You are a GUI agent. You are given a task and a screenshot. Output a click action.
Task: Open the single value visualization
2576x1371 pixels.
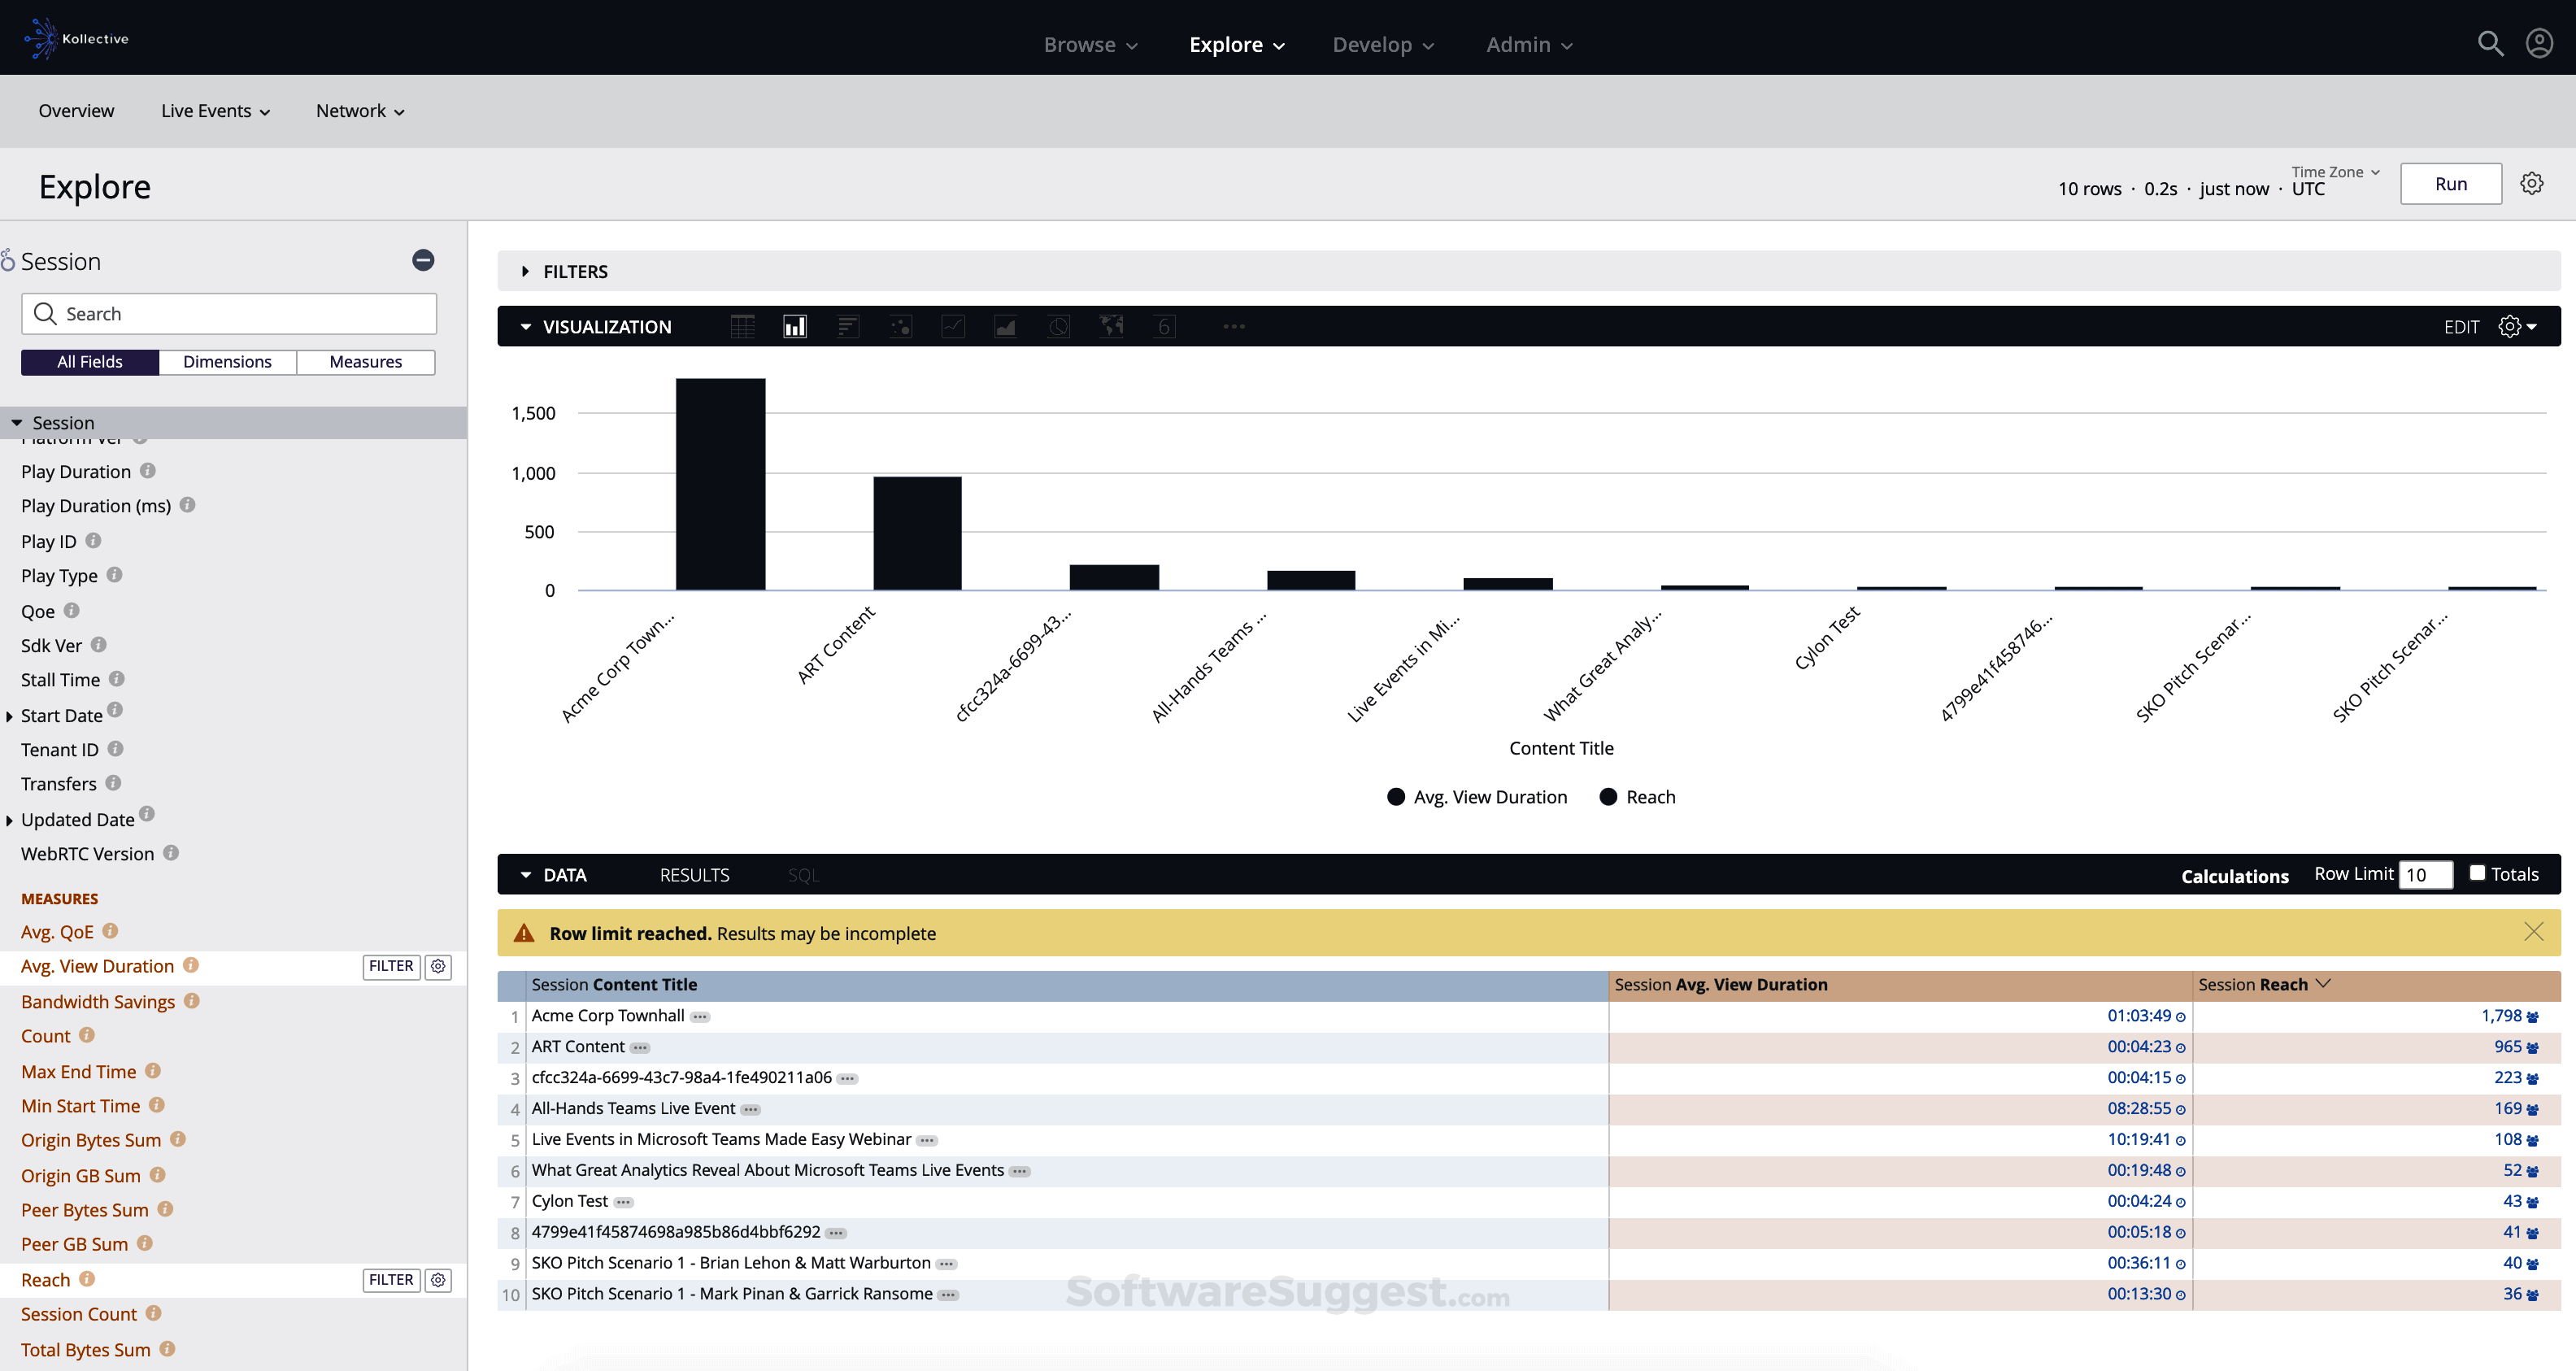(x=1163, y=326)
